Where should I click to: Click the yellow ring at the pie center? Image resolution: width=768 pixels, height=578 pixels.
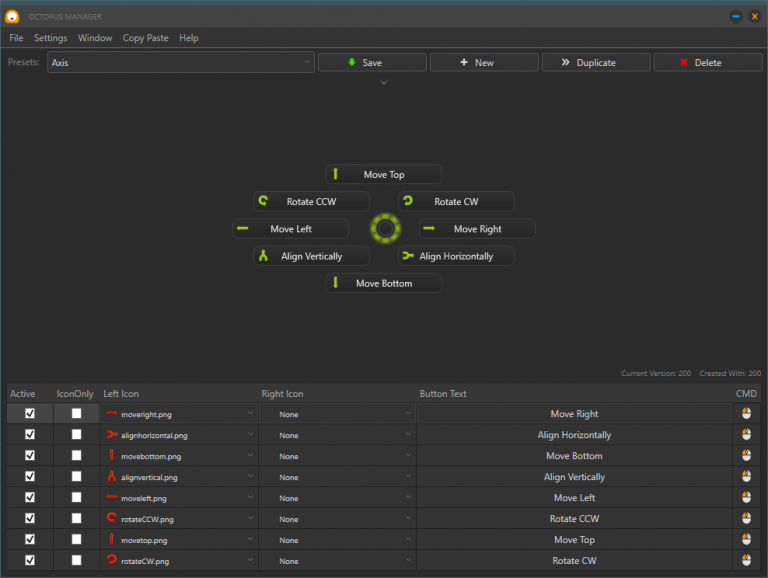point(385,229)
